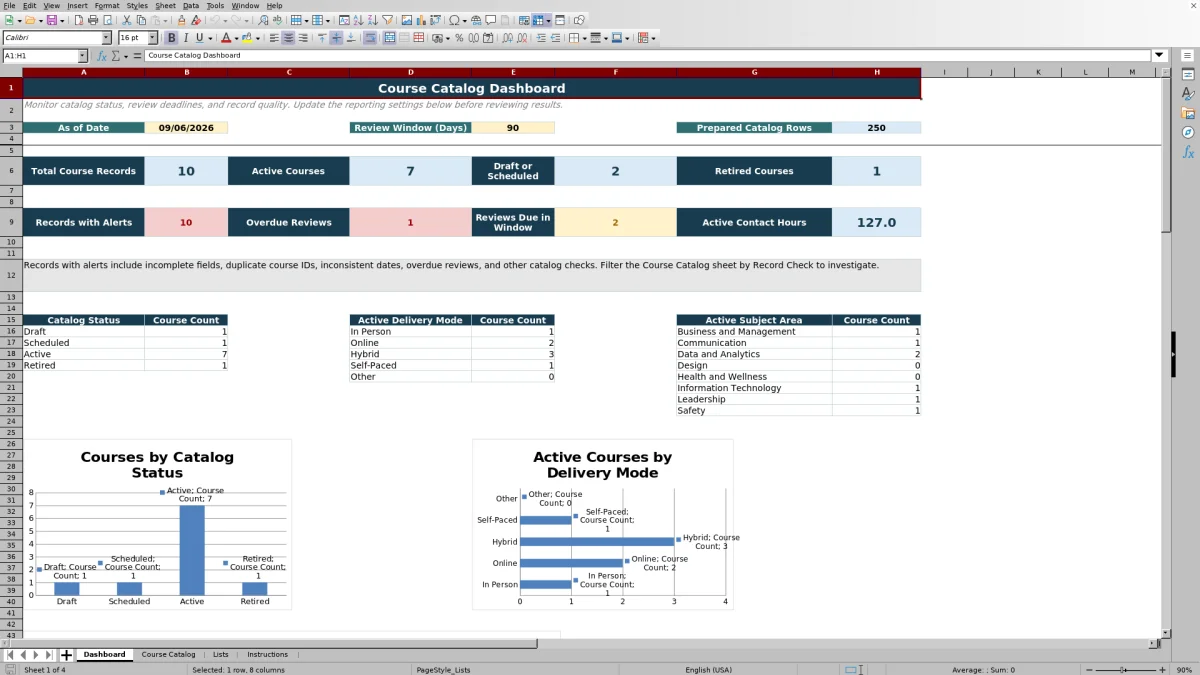Open the font size 16 pt dropdown
This screenshot has width=1200, height=675.
click(x=152, y=38)
